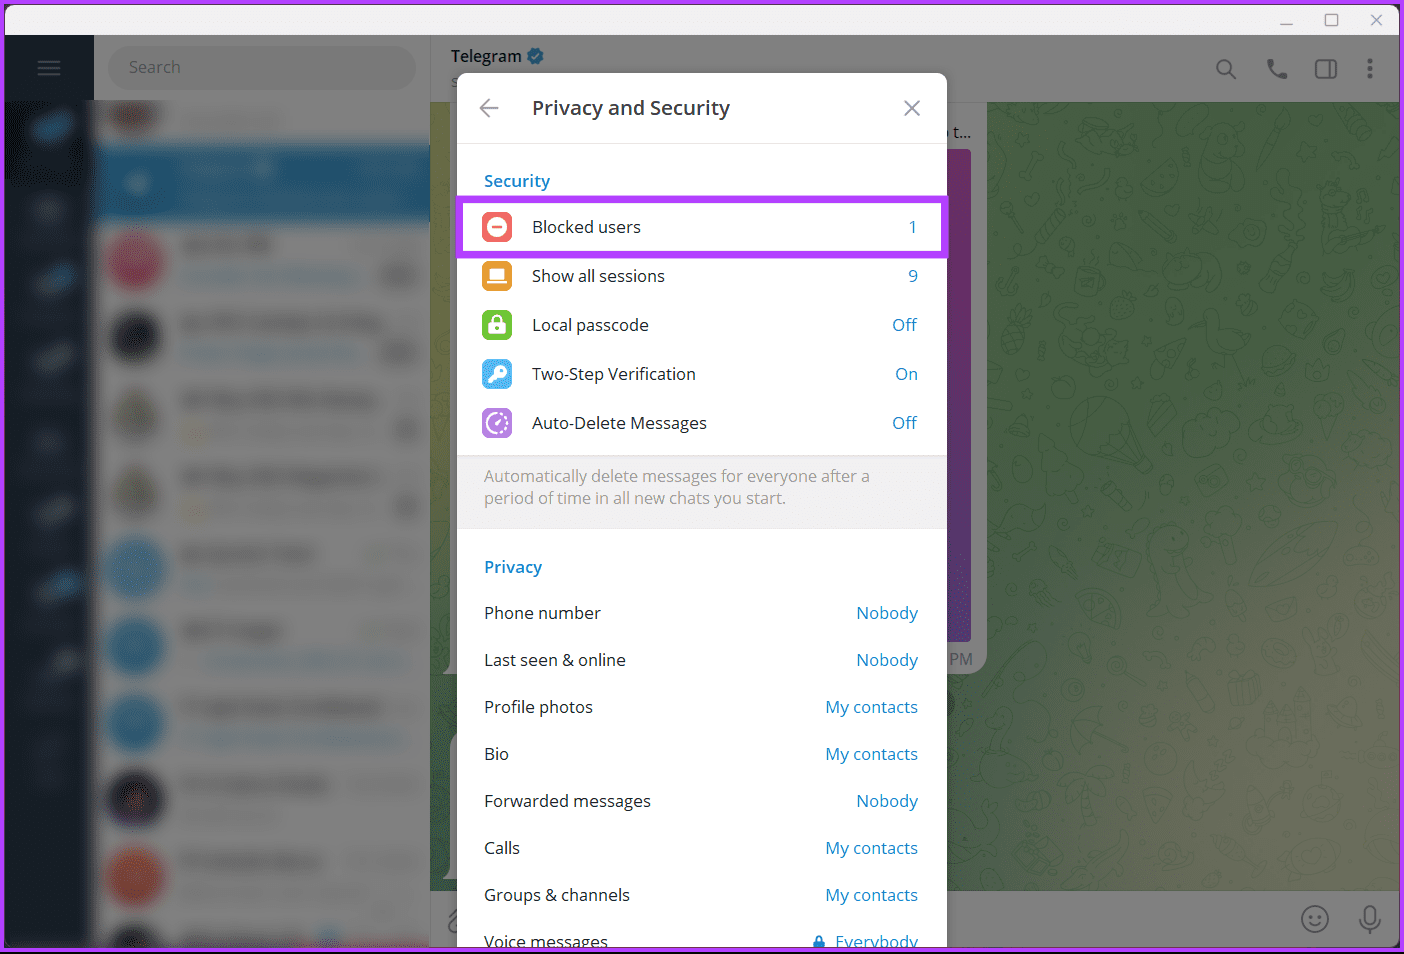The width and height of the screenshot is (1404, 954).
Task: Close the Privacy and Security dialog
Action: point(912,108)
